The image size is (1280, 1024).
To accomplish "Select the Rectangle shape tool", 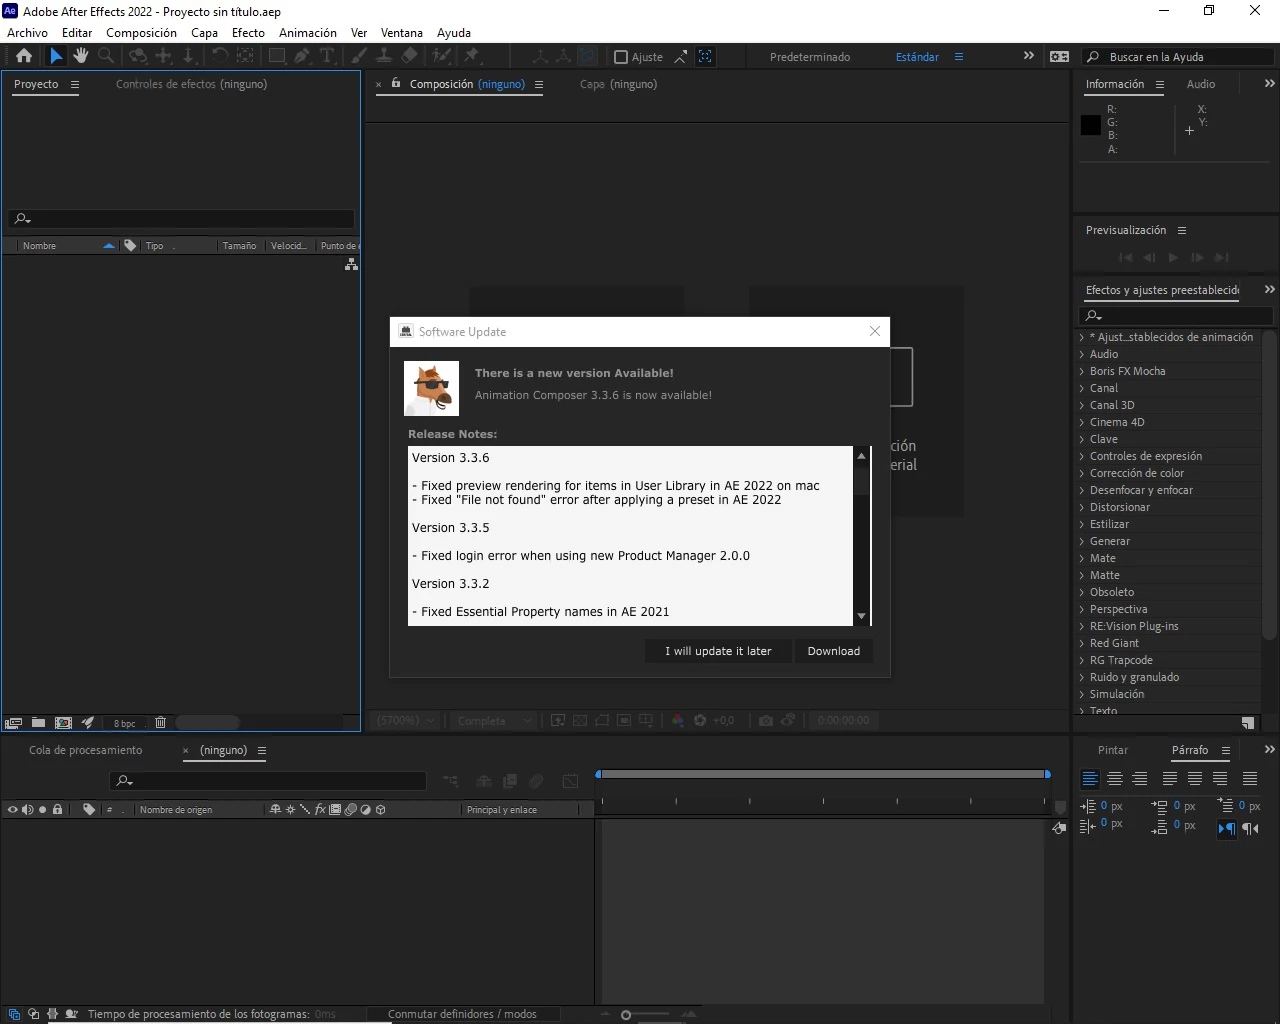I will [x=277, y=57].
